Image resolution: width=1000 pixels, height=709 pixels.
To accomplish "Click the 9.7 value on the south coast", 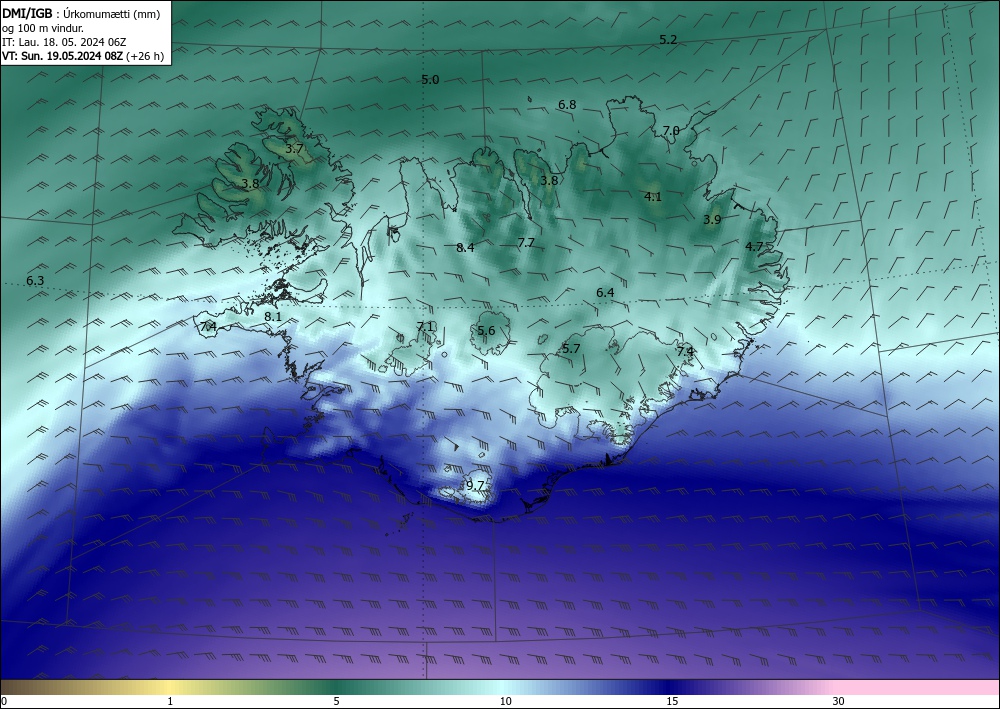I will coord(475,485).
